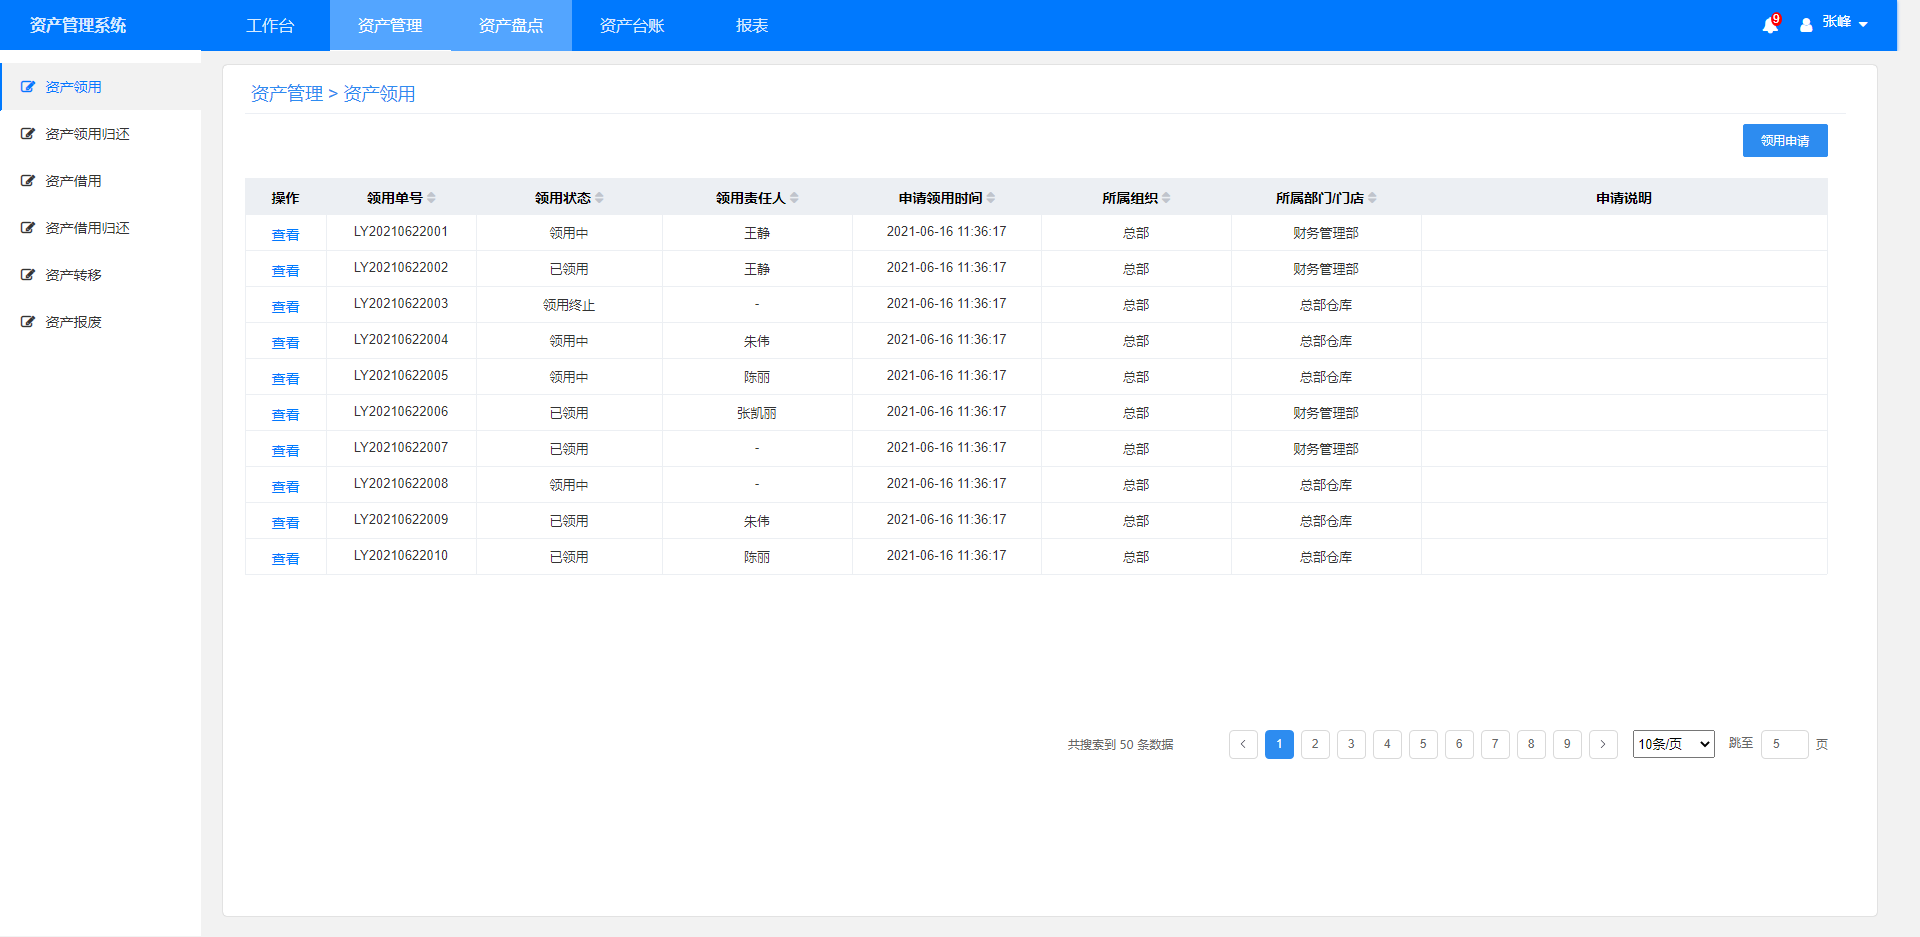Screen dimensions: 1920x937
Task: Click 资产管理 in the breadcrumb
Action: (x=287, y=94)
